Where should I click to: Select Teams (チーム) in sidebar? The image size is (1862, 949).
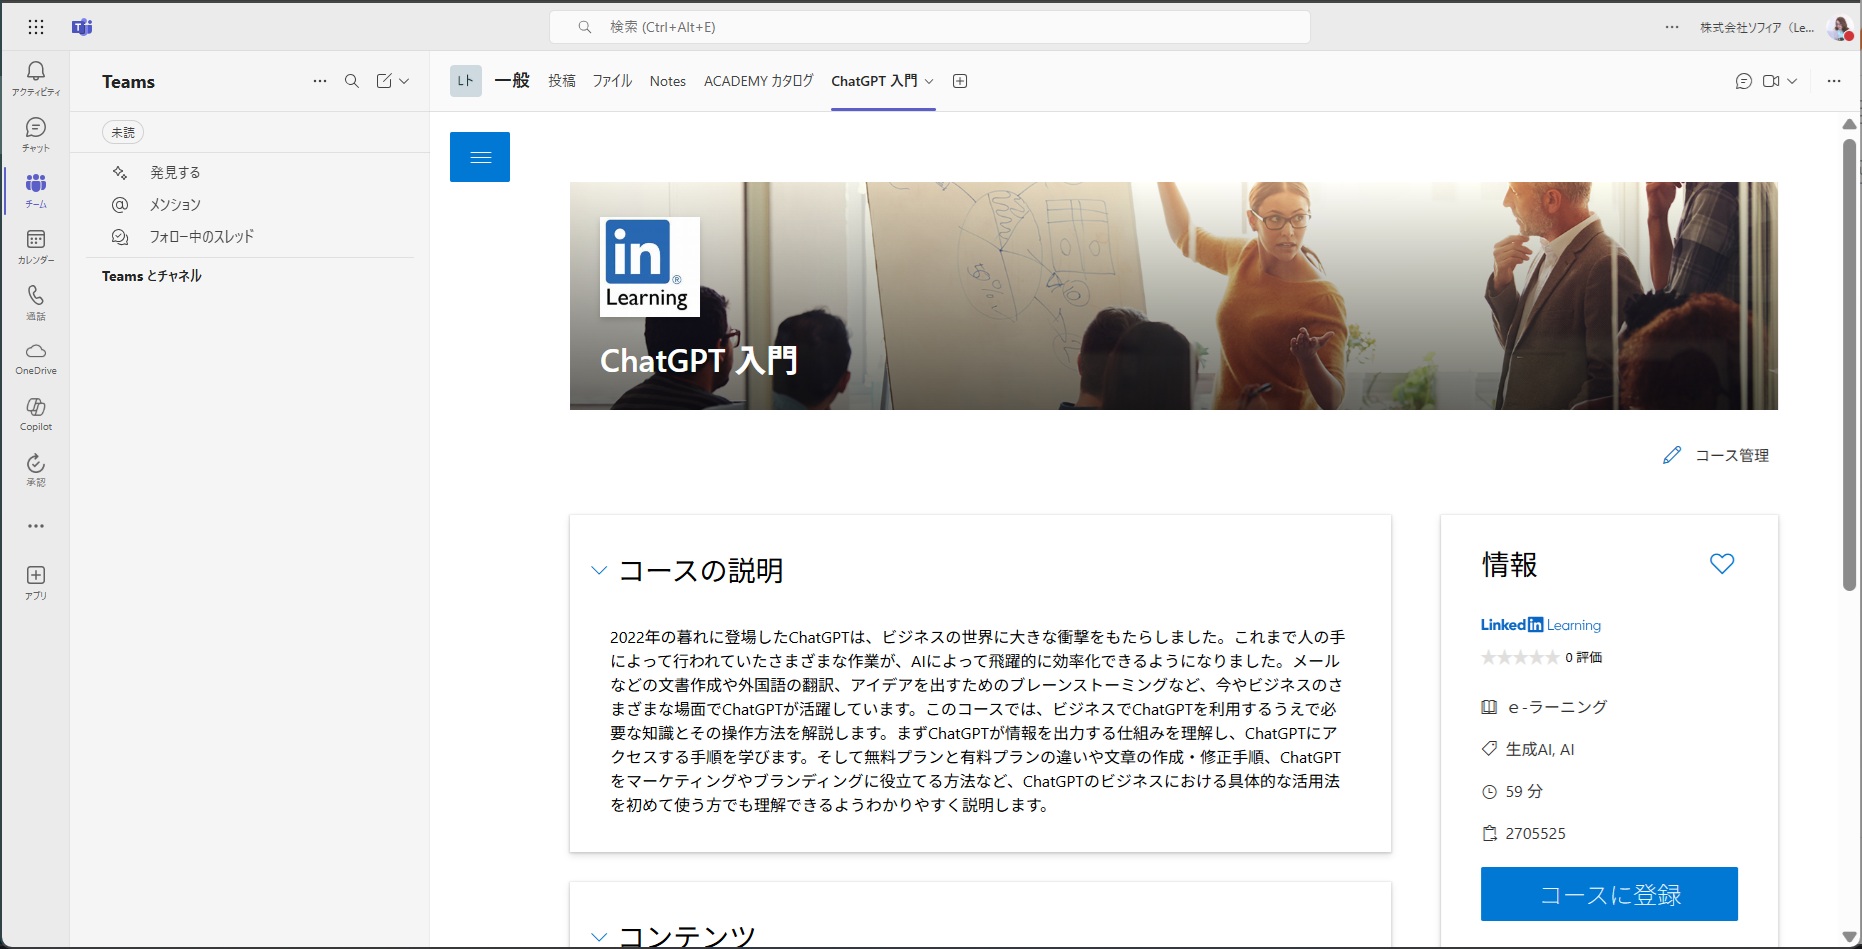pos(36,190)
